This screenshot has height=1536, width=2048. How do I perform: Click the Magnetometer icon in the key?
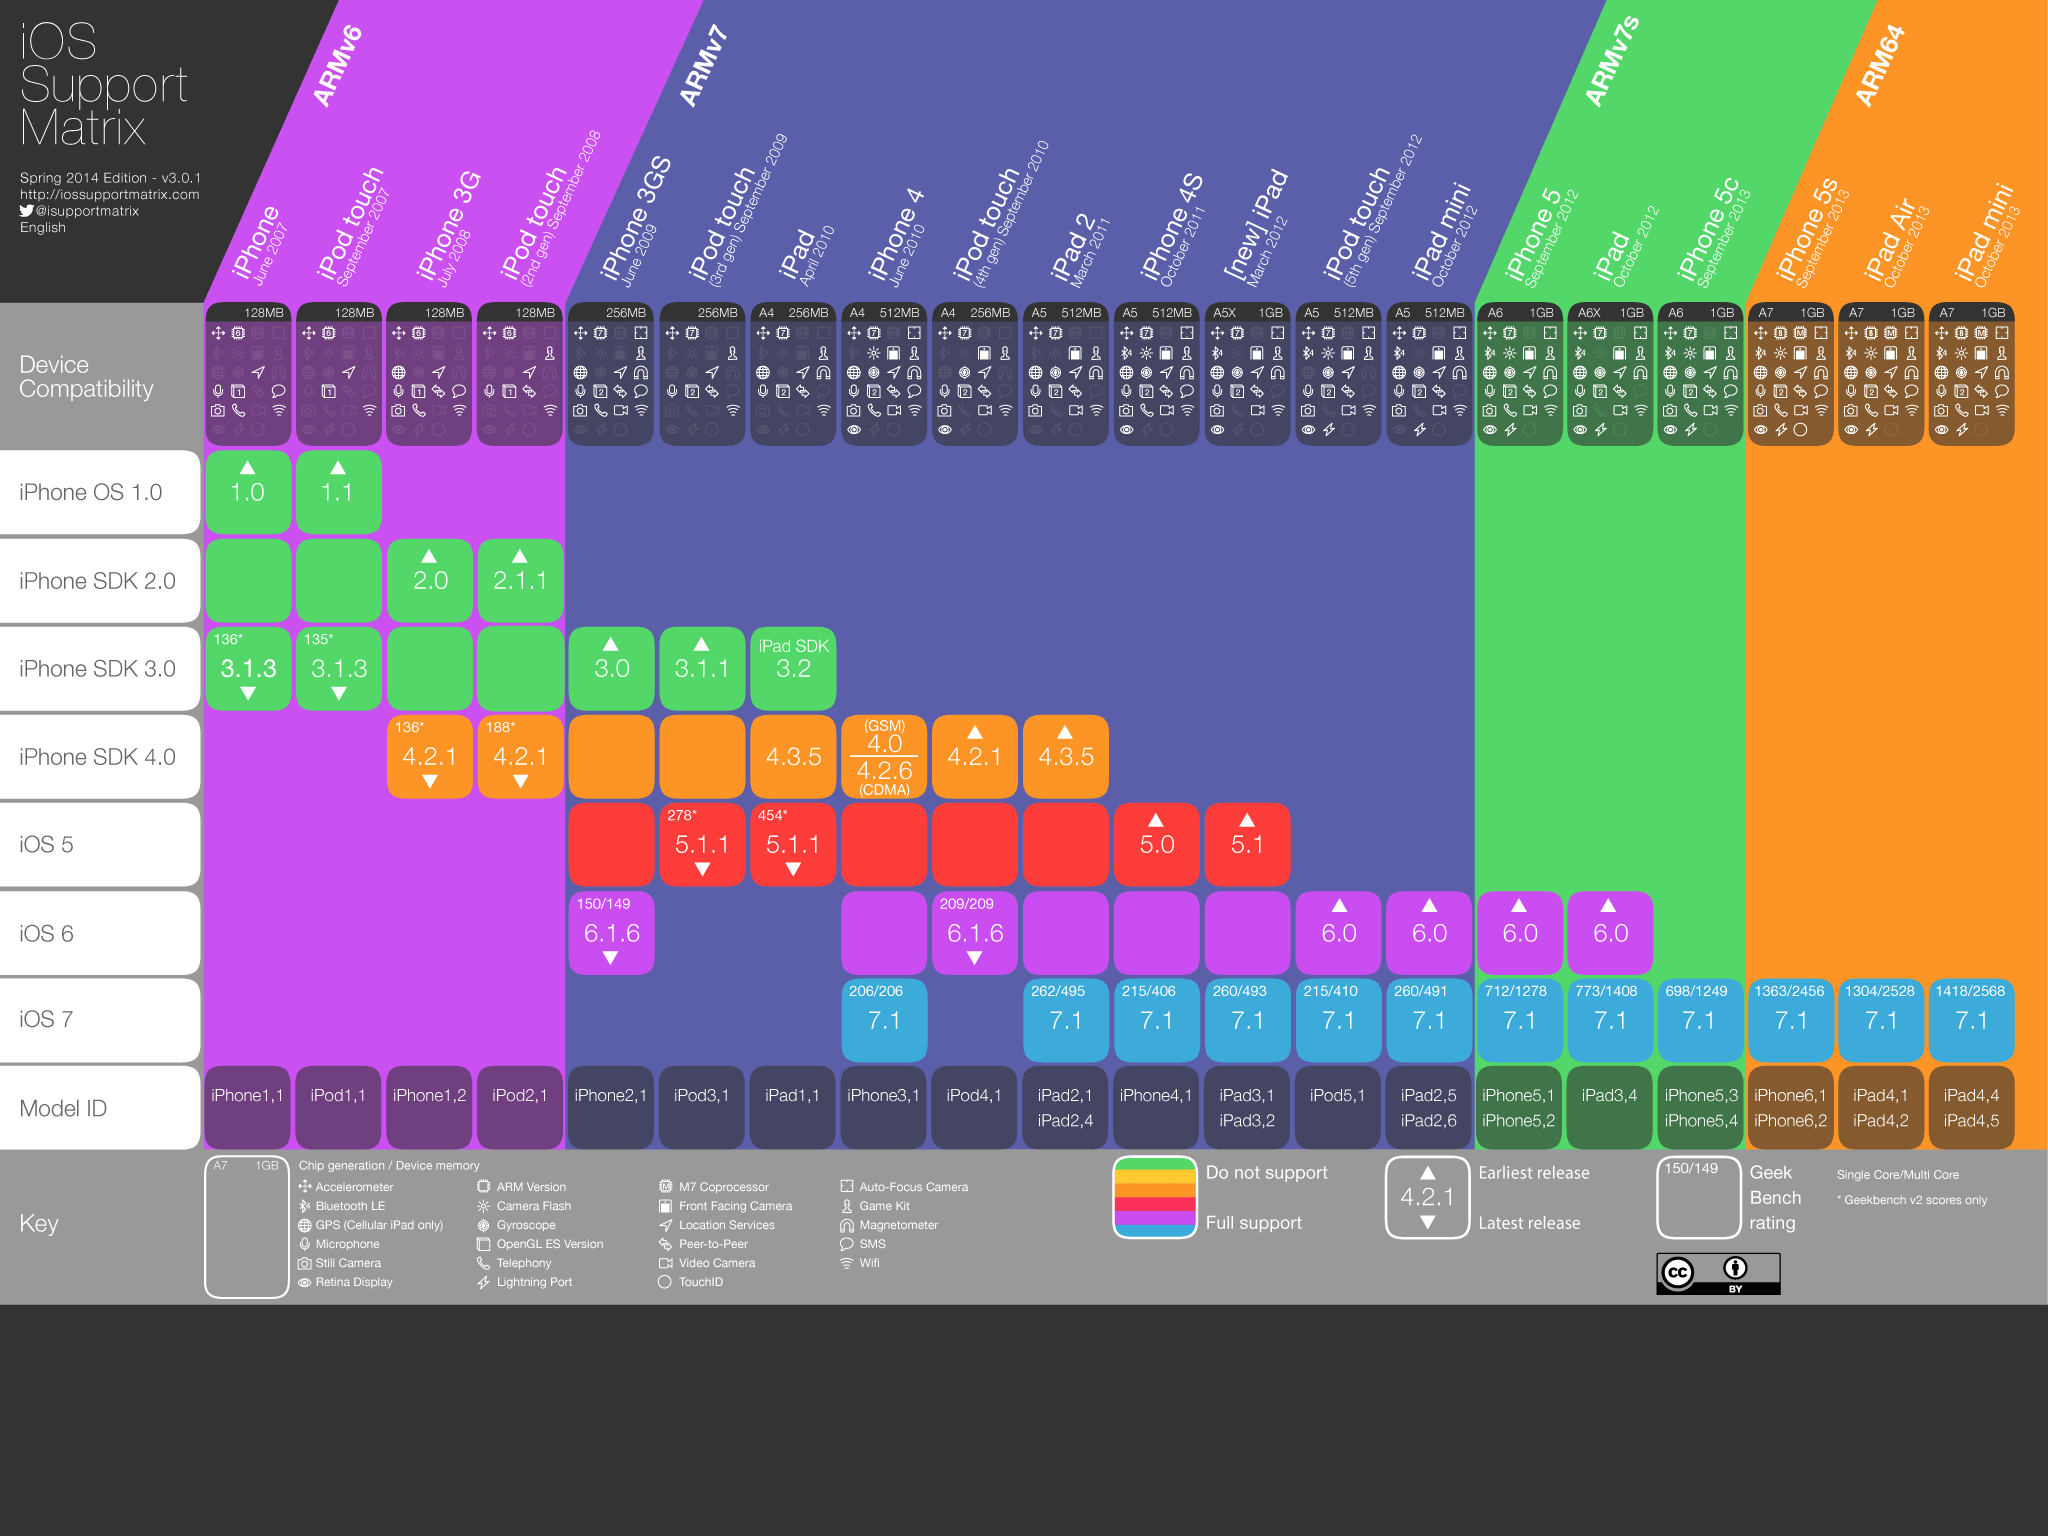pos(847,1224)
